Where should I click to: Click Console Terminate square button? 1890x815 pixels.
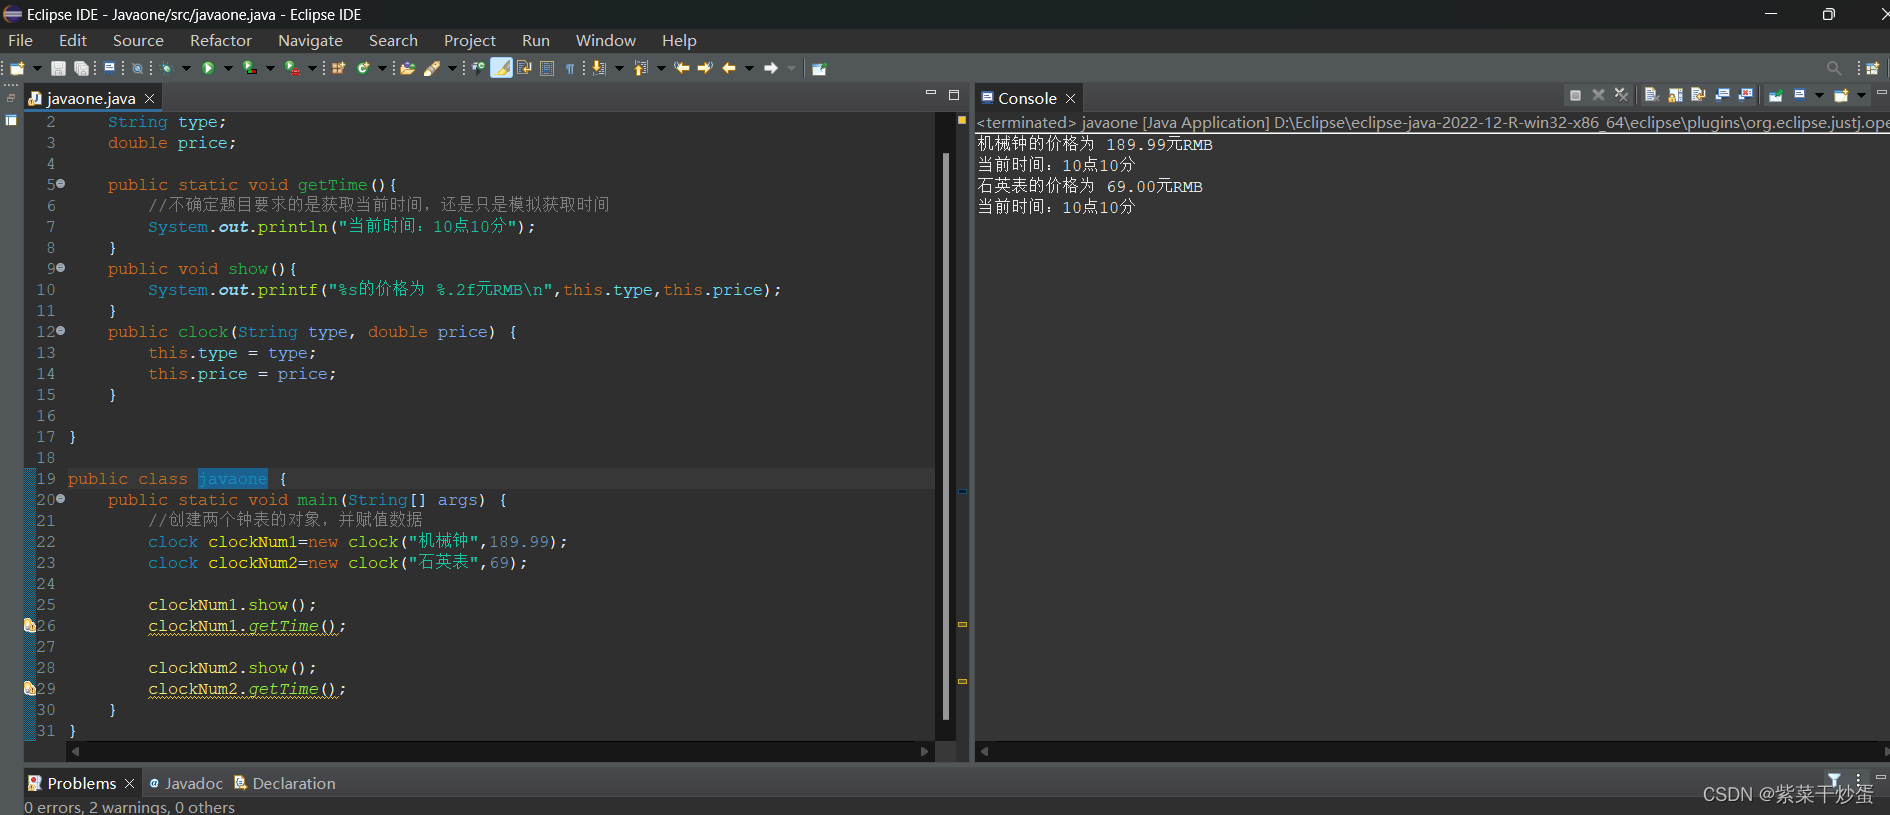pos(1575,95)
